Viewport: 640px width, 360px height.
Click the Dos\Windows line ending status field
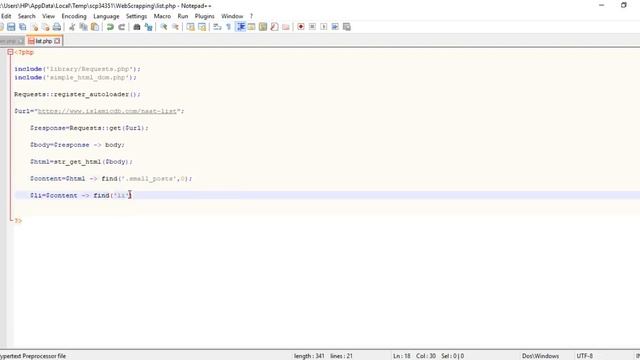point(540,356)
